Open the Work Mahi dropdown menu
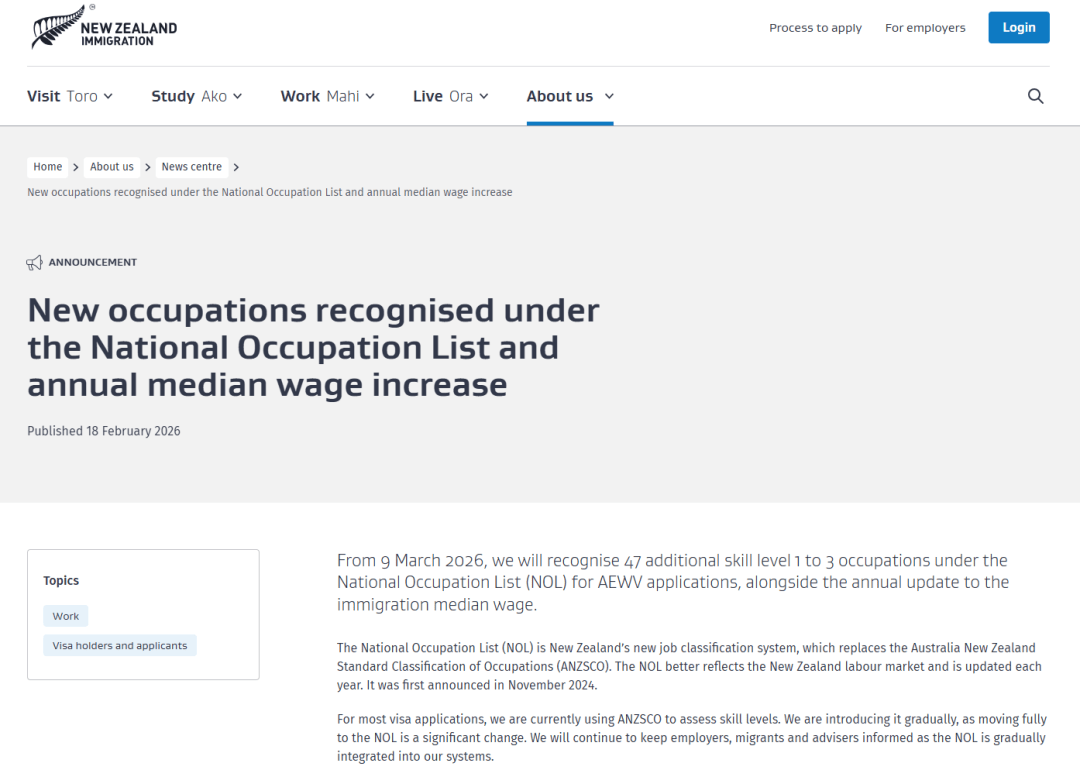 (327, 96)
